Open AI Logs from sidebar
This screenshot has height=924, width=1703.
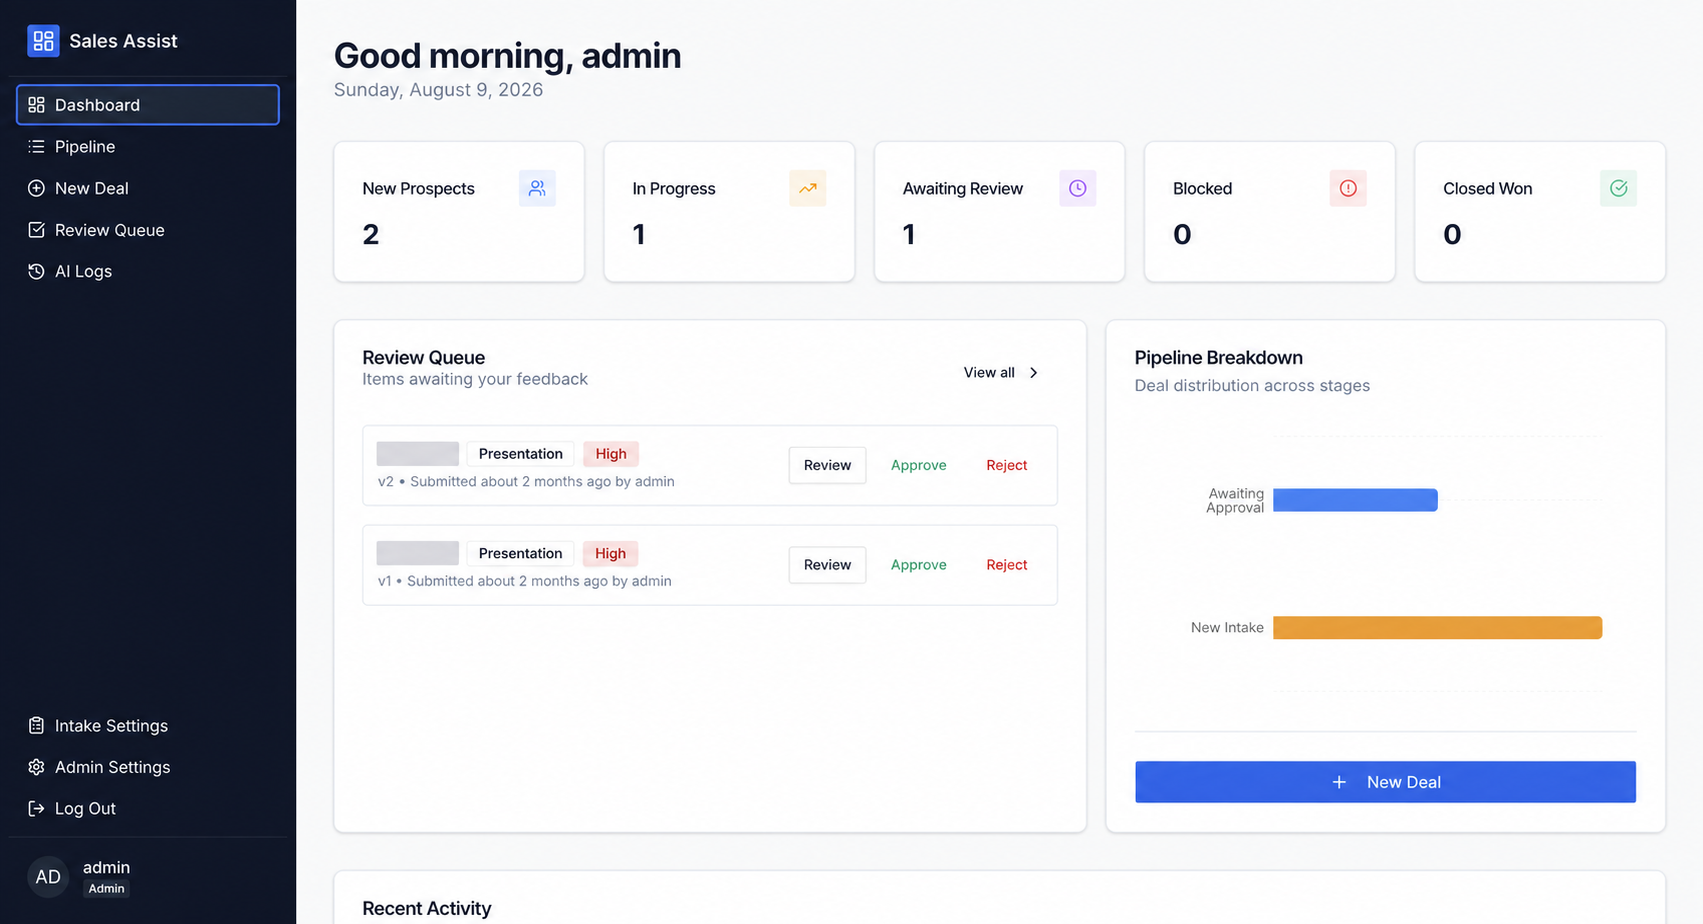coord(148,271)
